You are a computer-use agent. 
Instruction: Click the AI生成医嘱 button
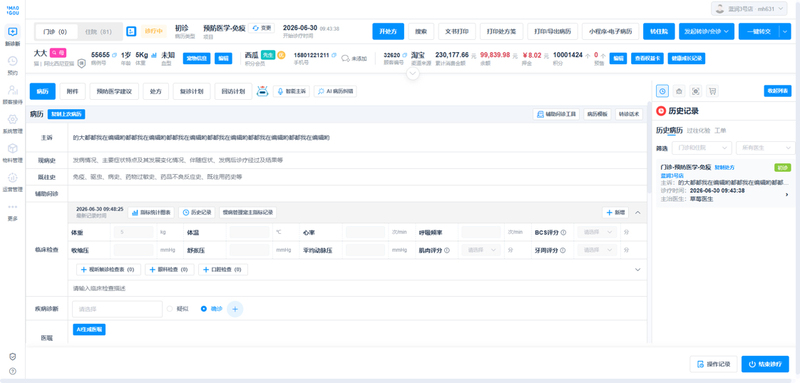click(89, 329)
